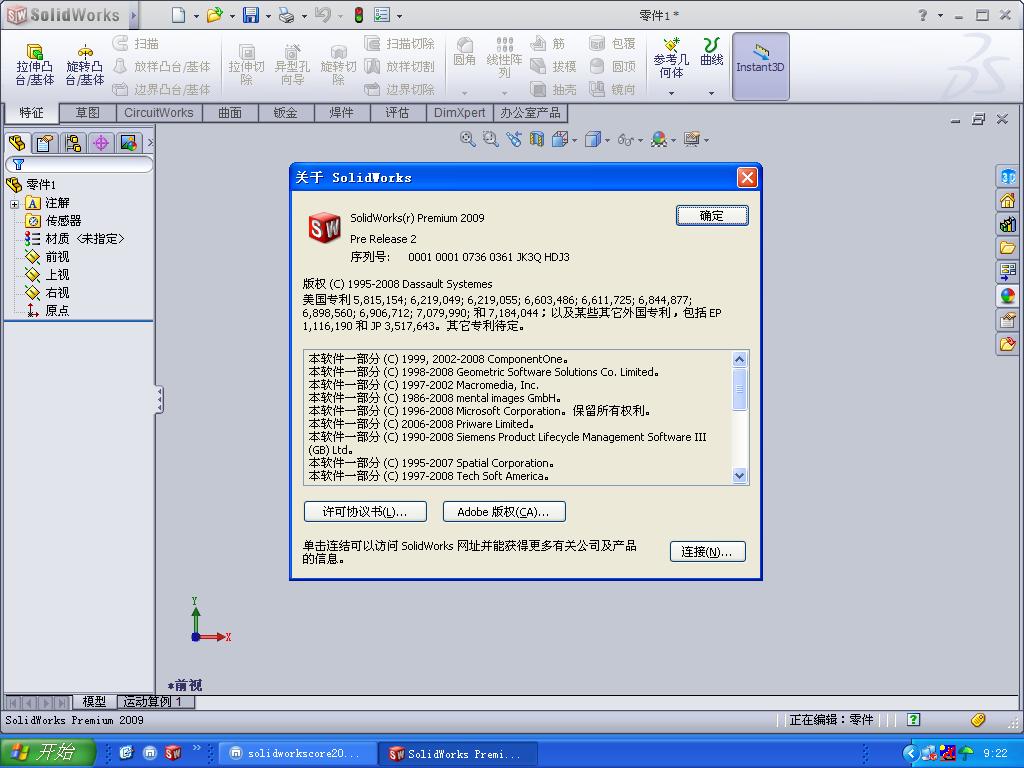This screenshot has width=1024, height=768.
Task: Click Adobe 版权(CA)... button
Action: click(x=504, y=511)
